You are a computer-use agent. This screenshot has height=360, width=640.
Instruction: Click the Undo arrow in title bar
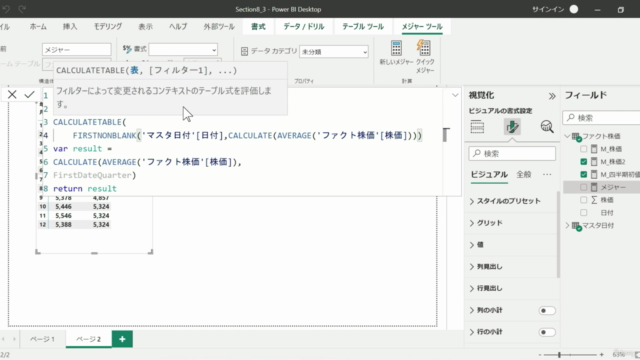pos(6,9)
